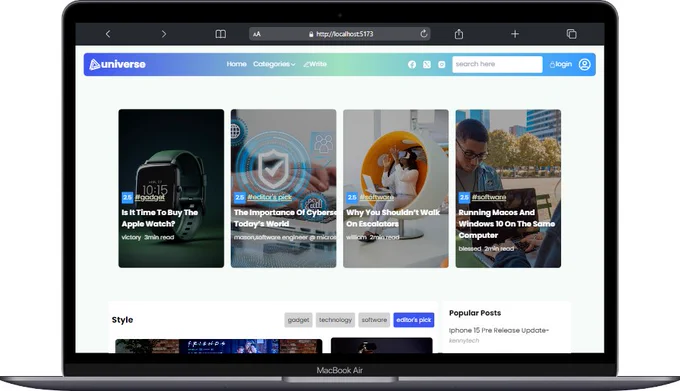This screenshot has height=391, width=680.
Task: Click the #software tag on Macos card
Action: (x=489, y=197)
